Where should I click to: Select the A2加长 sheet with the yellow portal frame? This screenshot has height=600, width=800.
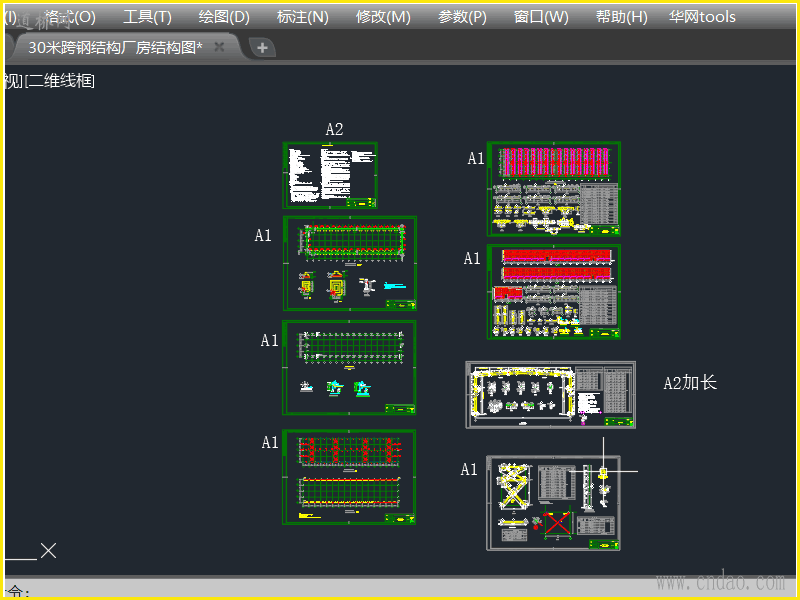click(551, 395)
